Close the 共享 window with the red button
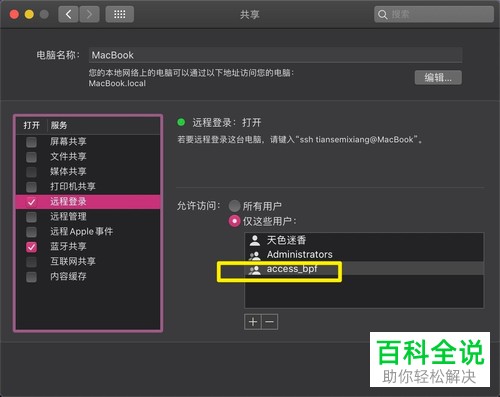The width and height of the screenshot is (500, 397). tap(14, 14)
